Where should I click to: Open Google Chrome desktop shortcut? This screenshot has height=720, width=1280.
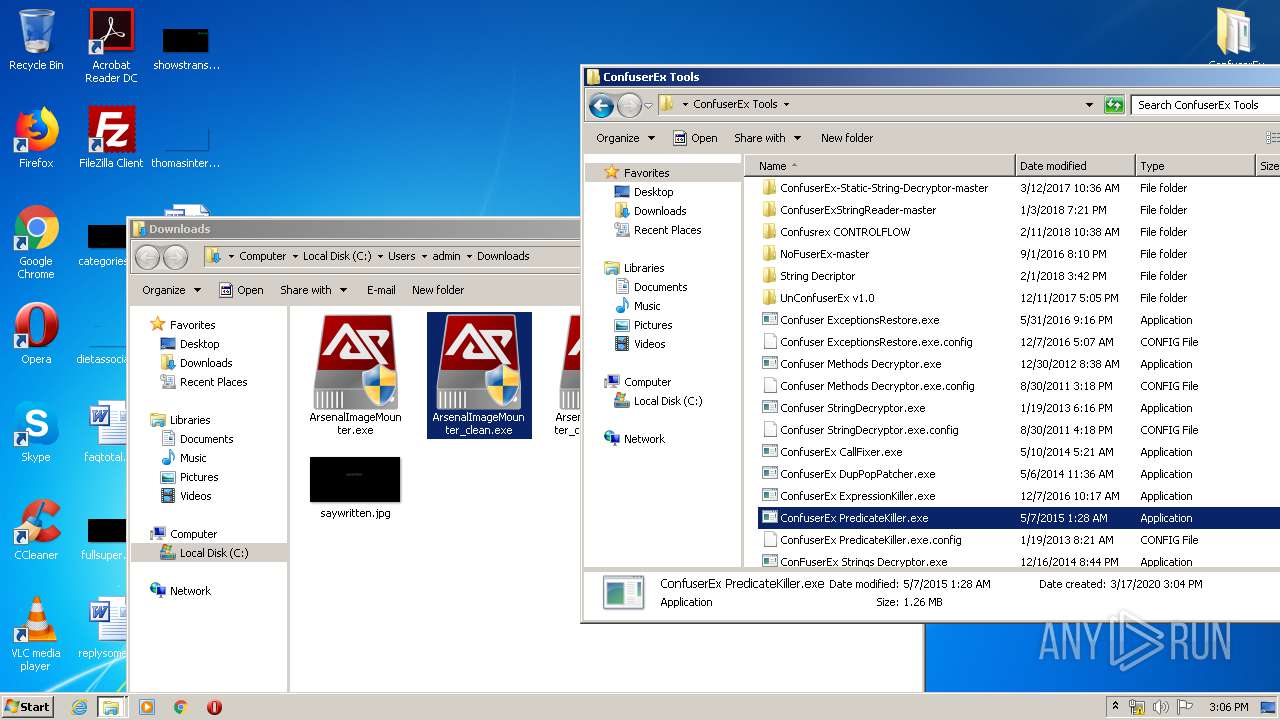(36, 243)
